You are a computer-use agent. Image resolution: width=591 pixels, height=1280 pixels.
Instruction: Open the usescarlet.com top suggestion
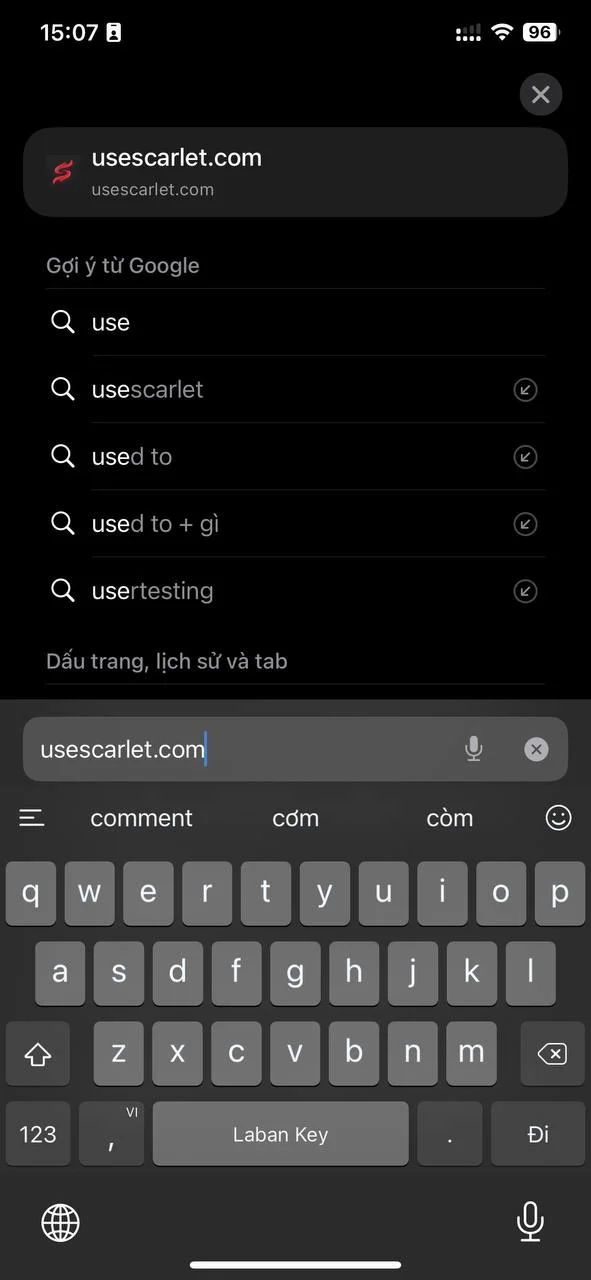[x=295, y=171]
